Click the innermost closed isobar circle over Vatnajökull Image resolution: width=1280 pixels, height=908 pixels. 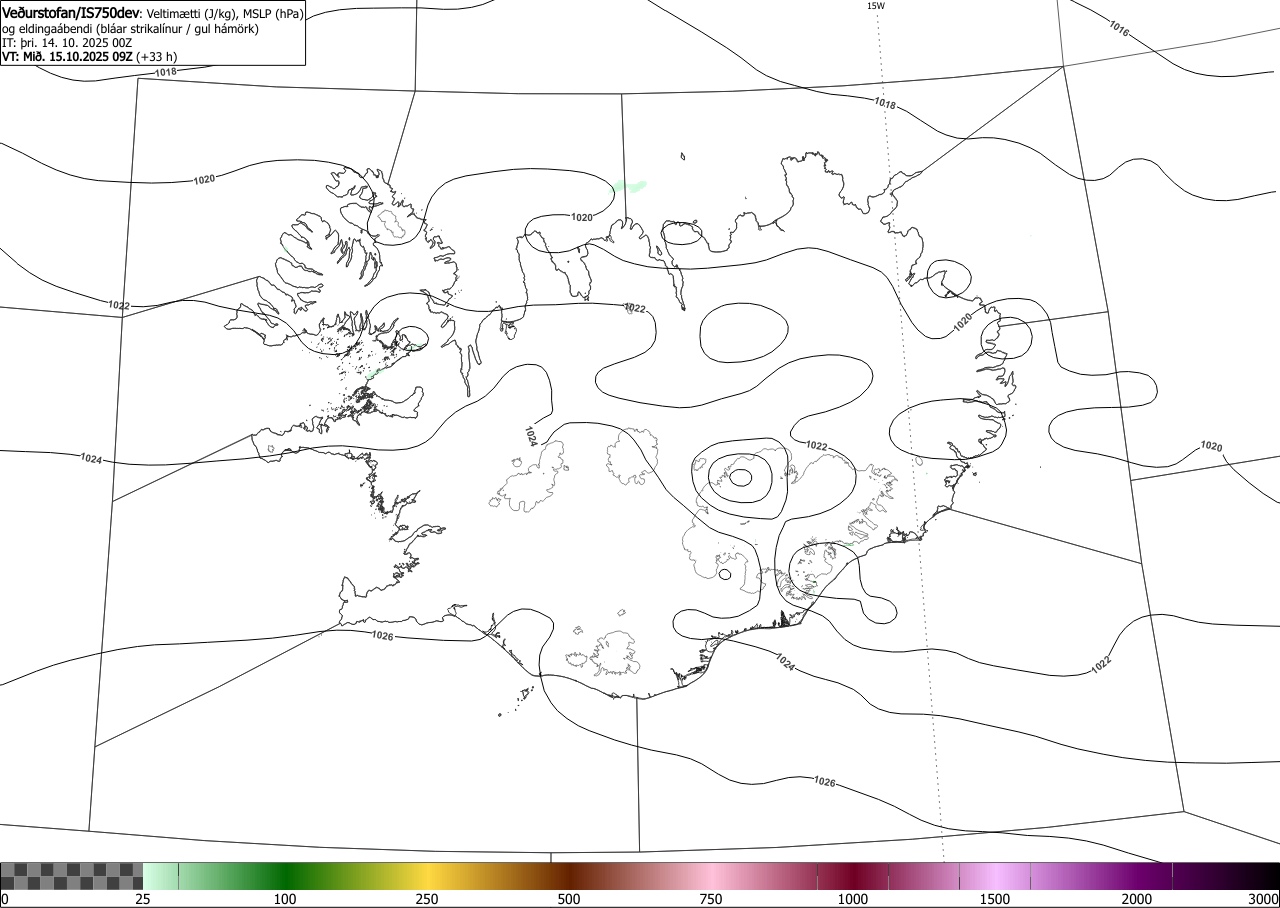[740, 477]
